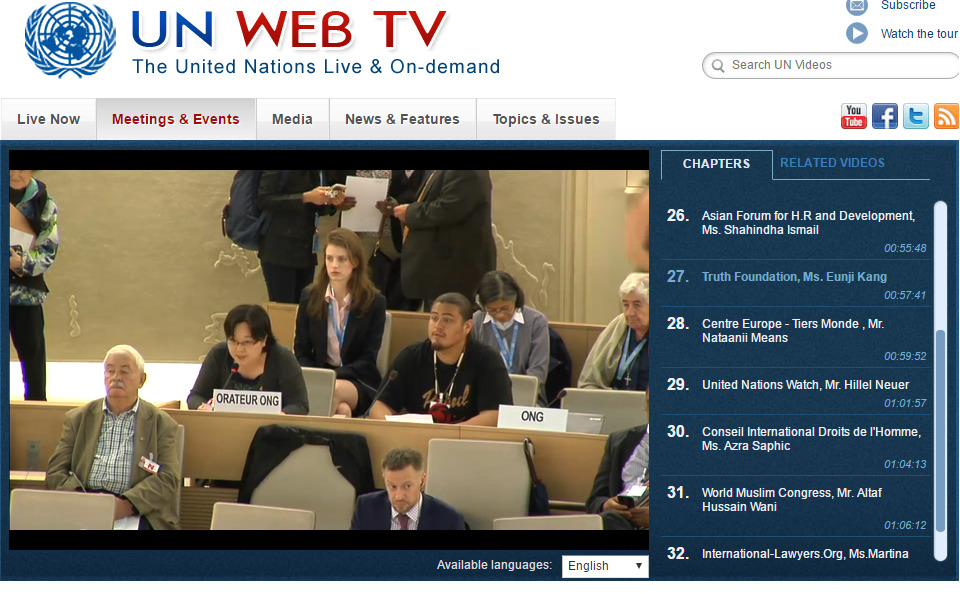Jump to chapter 30 Conseil International Droits de l'Homme

[796, 446]
